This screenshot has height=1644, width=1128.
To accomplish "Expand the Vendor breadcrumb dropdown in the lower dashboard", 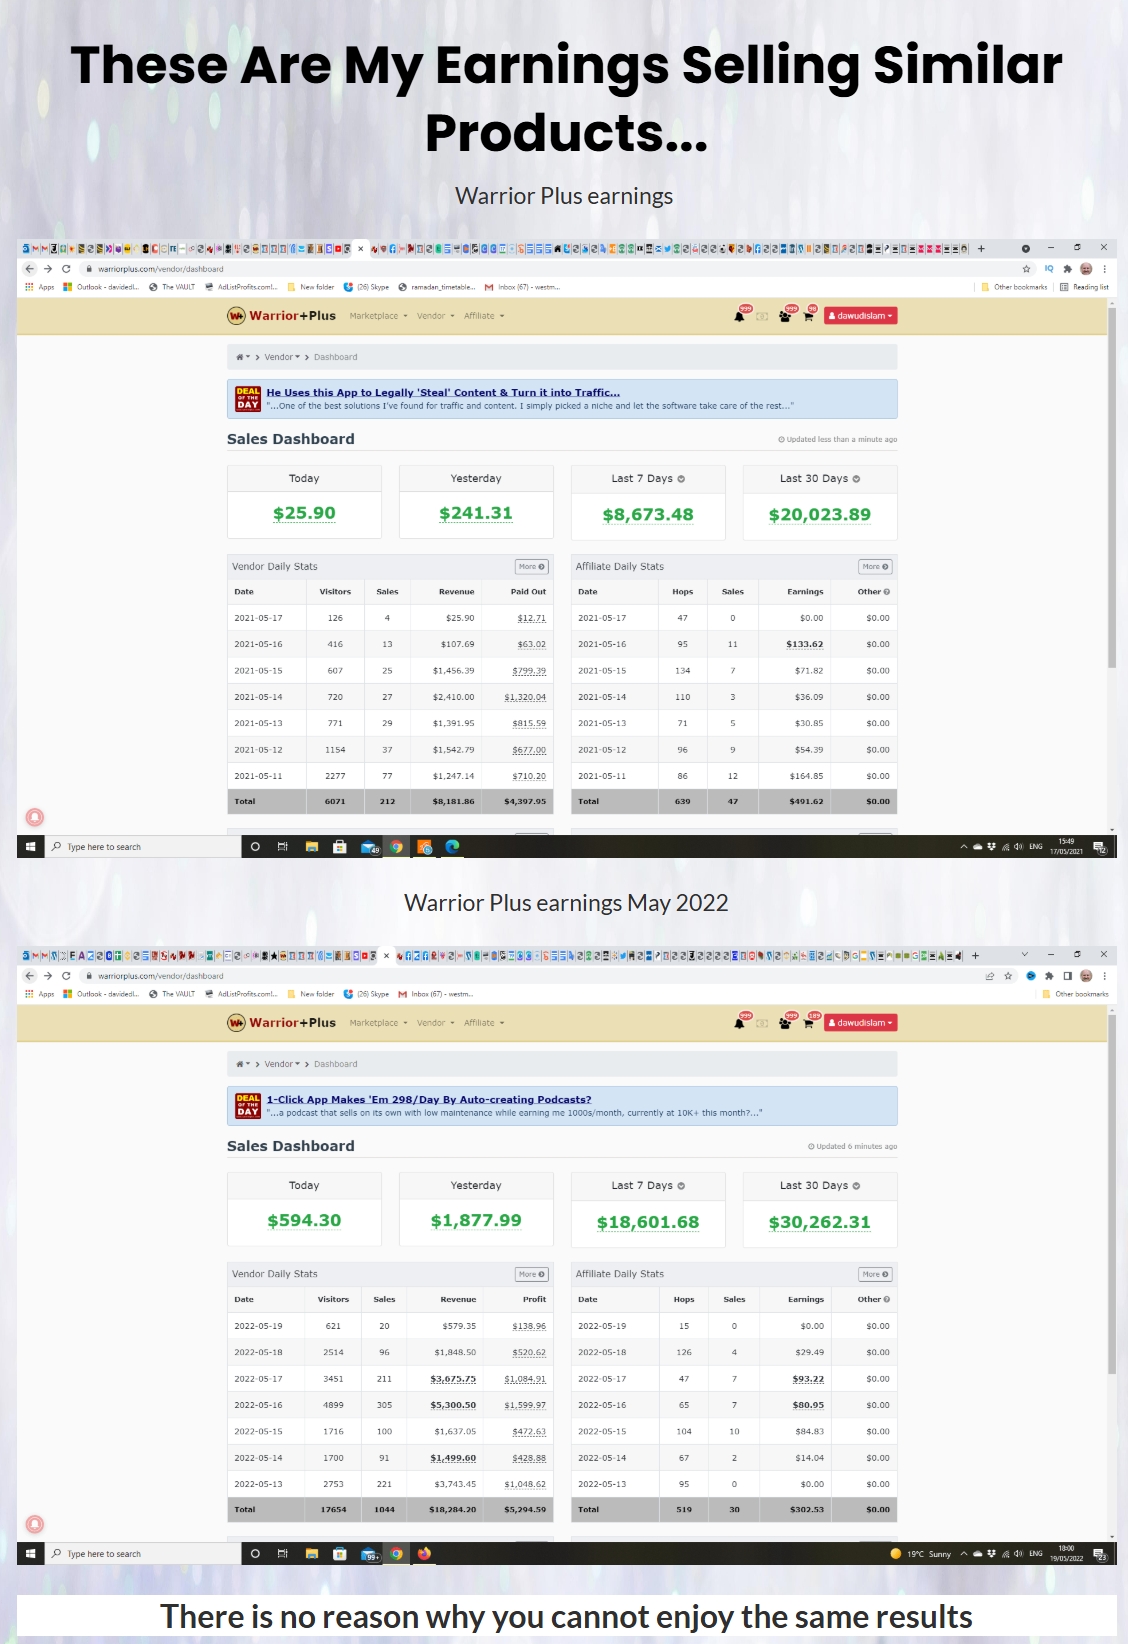I will click(282, 1064).
